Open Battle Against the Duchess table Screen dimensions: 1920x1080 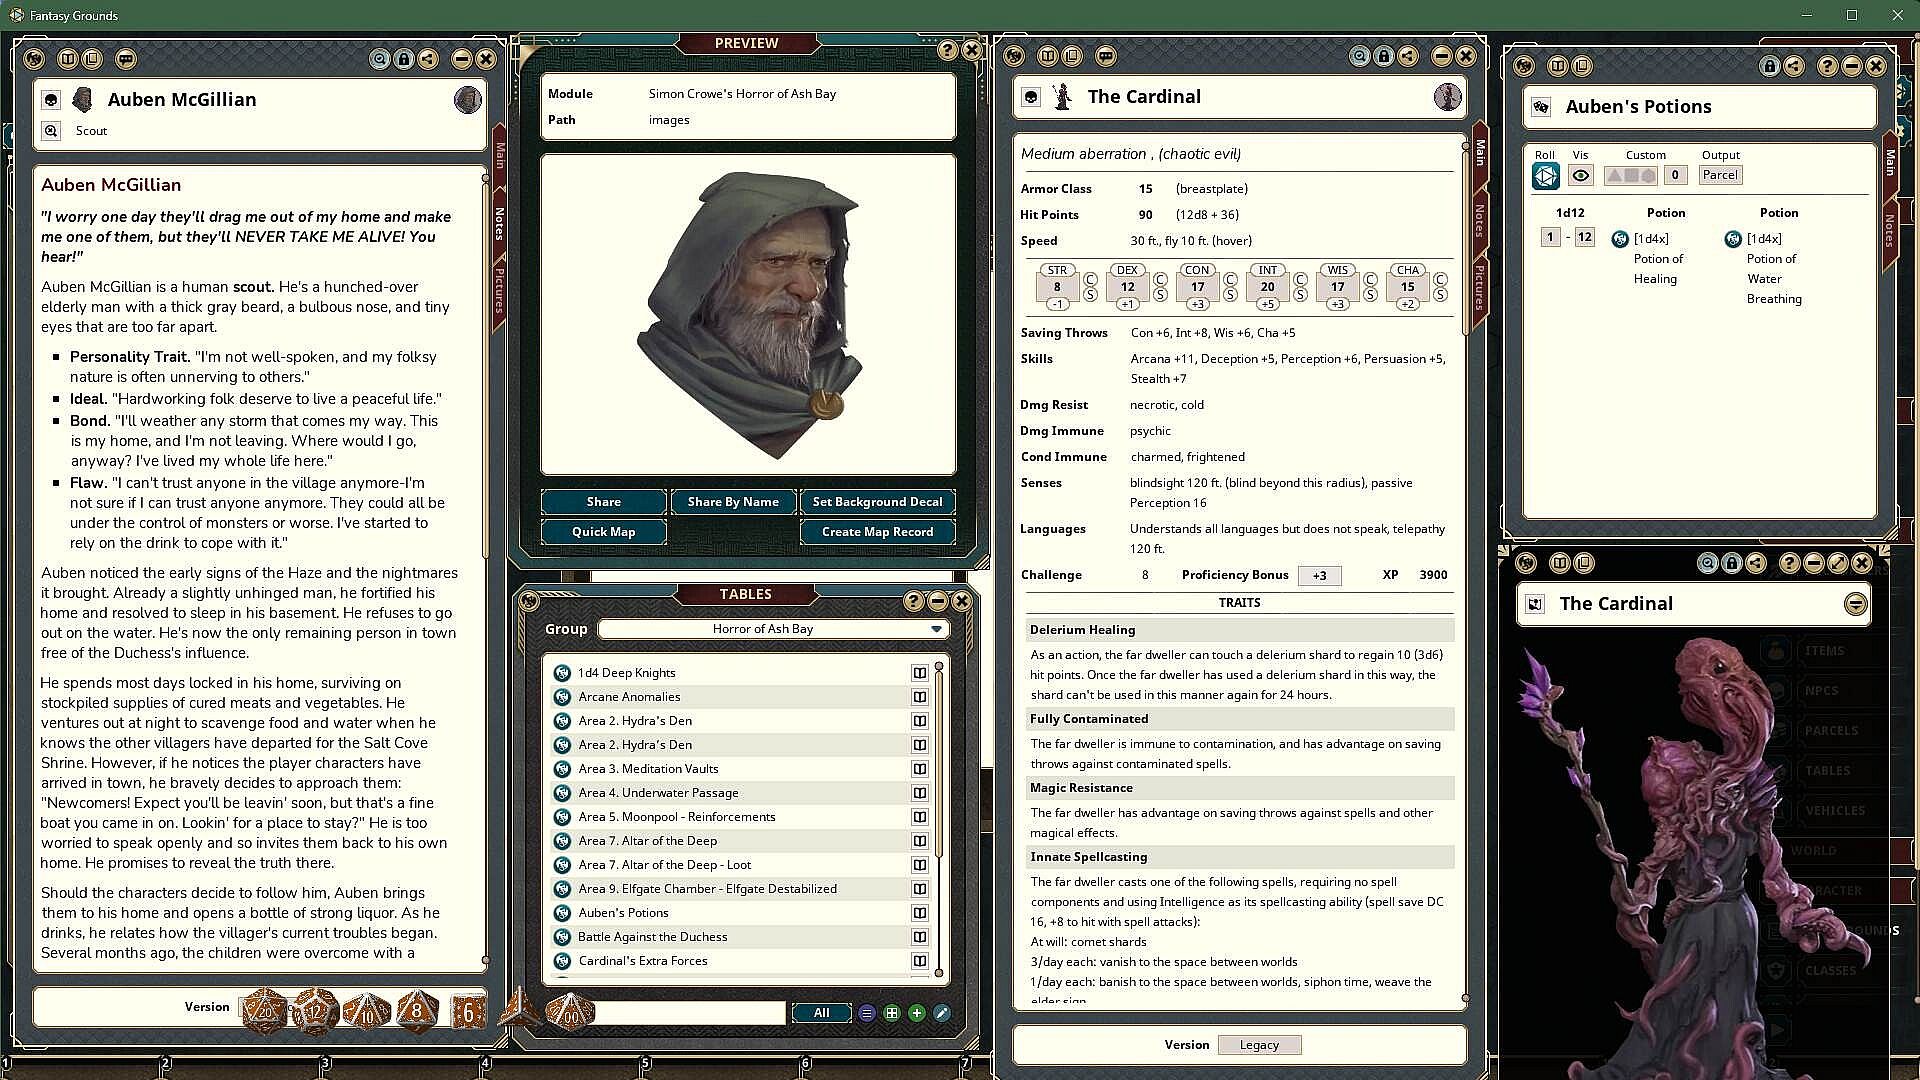pyautogui.click(x=652, y=937)
